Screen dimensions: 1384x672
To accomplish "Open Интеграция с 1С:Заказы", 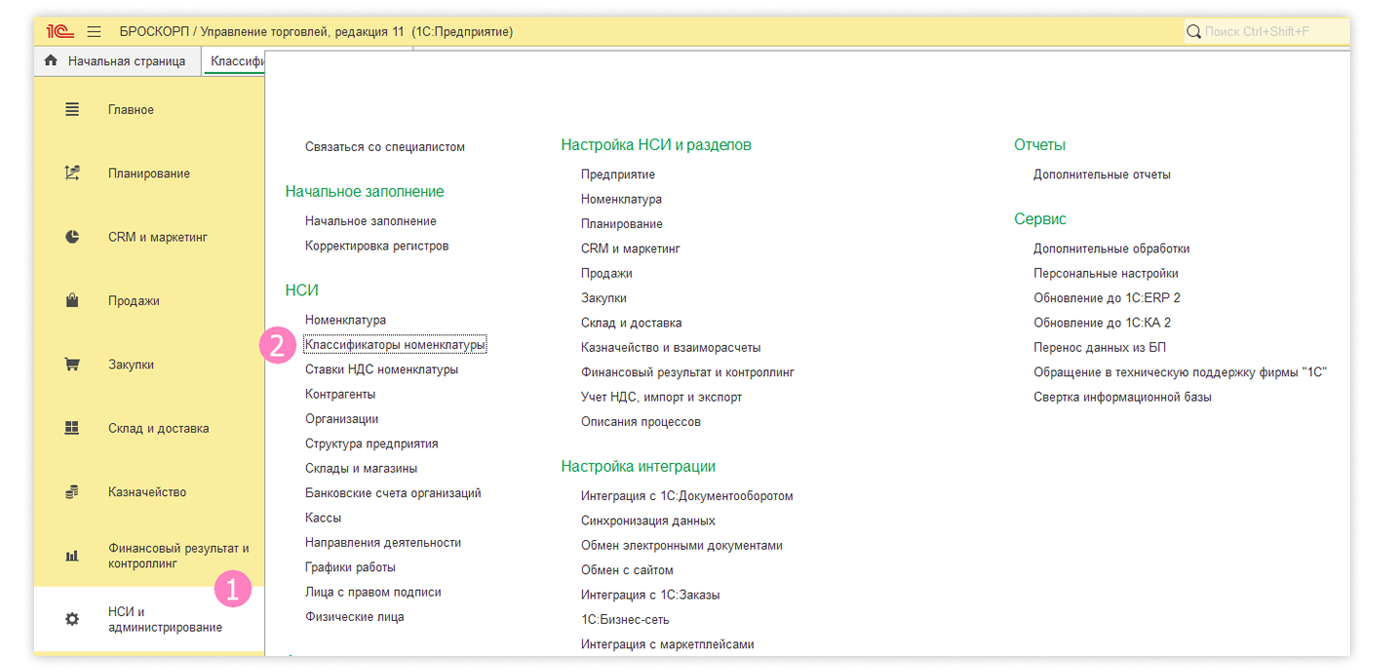I will click(x=650, y=595).
